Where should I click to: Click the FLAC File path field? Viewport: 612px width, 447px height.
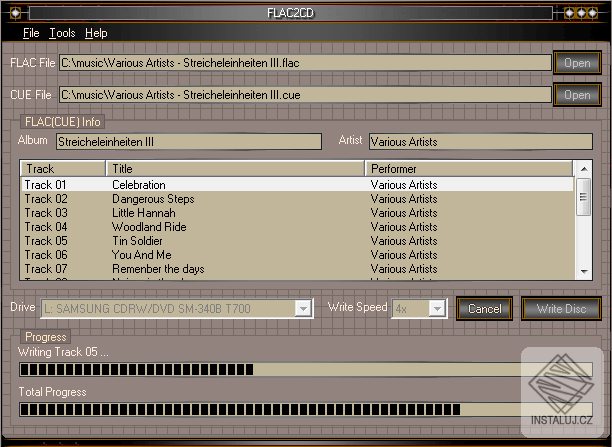[x=305, y=63]
